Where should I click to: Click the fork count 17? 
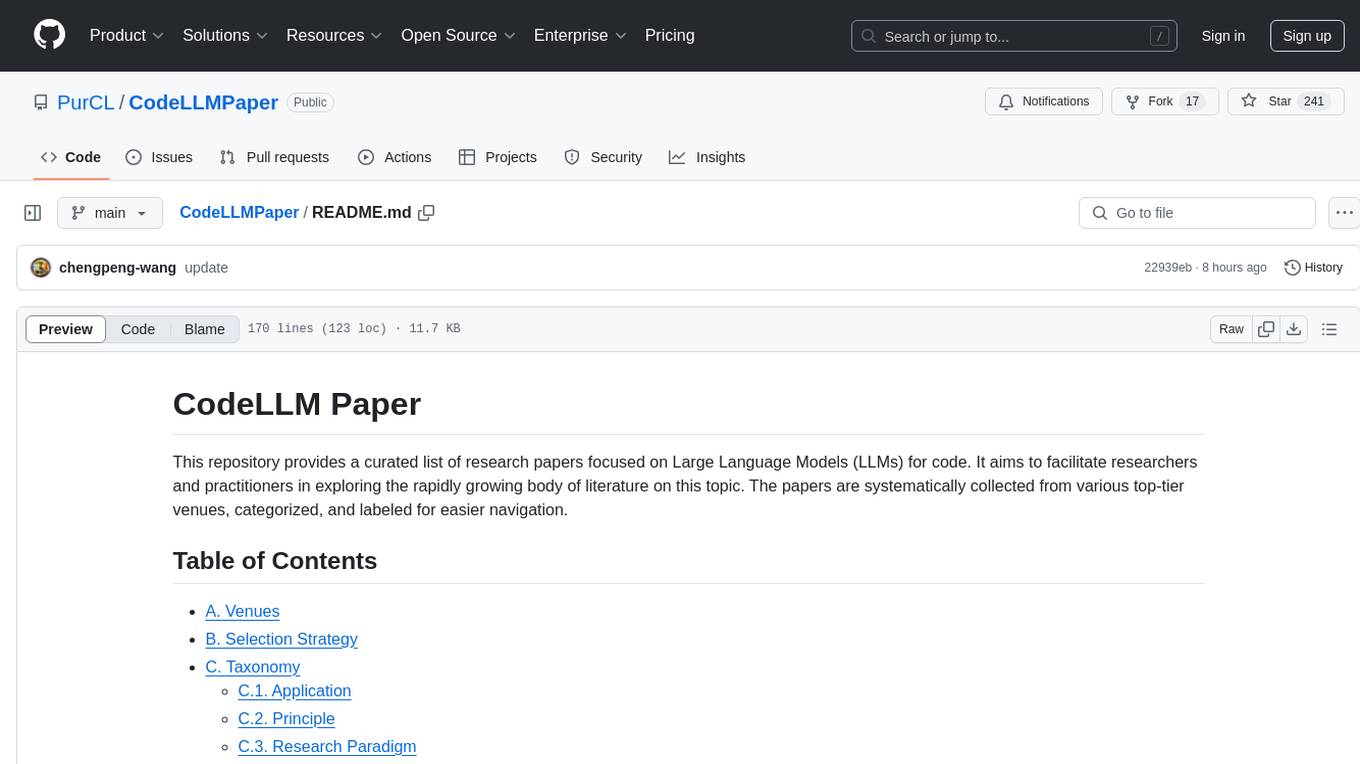click(1191, 101)
